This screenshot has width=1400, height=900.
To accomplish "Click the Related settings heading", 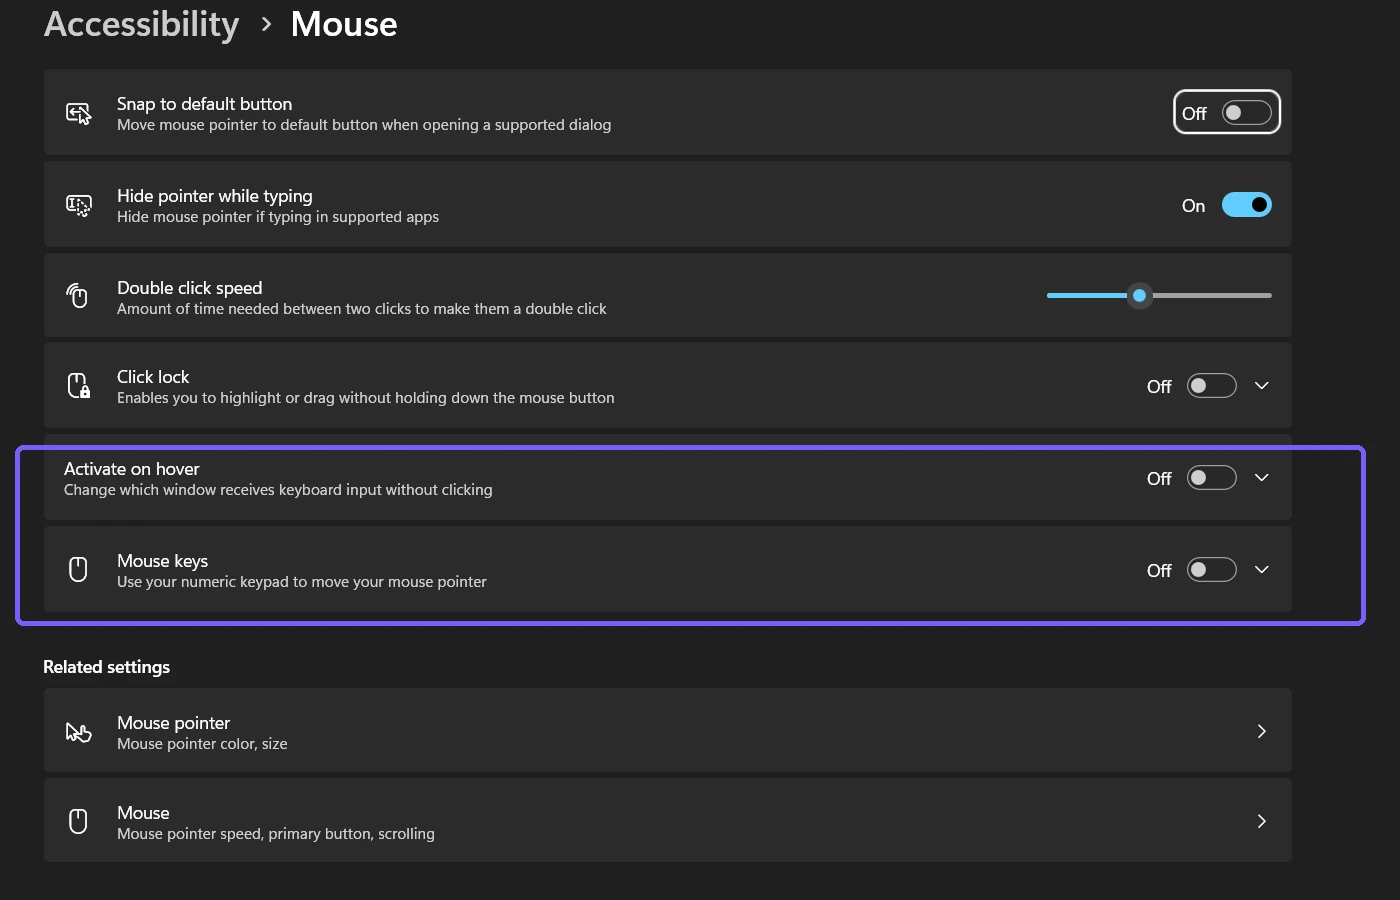I will (107, 667).
